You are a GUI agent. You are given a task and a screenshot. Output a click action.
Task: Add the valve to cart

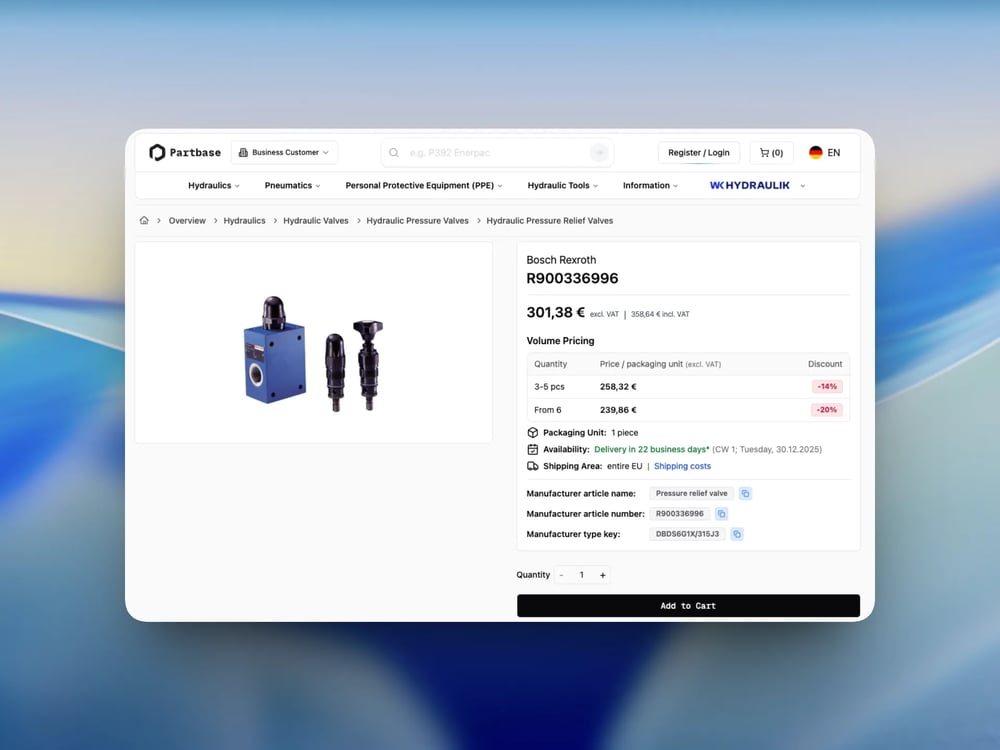click(688, 606)
